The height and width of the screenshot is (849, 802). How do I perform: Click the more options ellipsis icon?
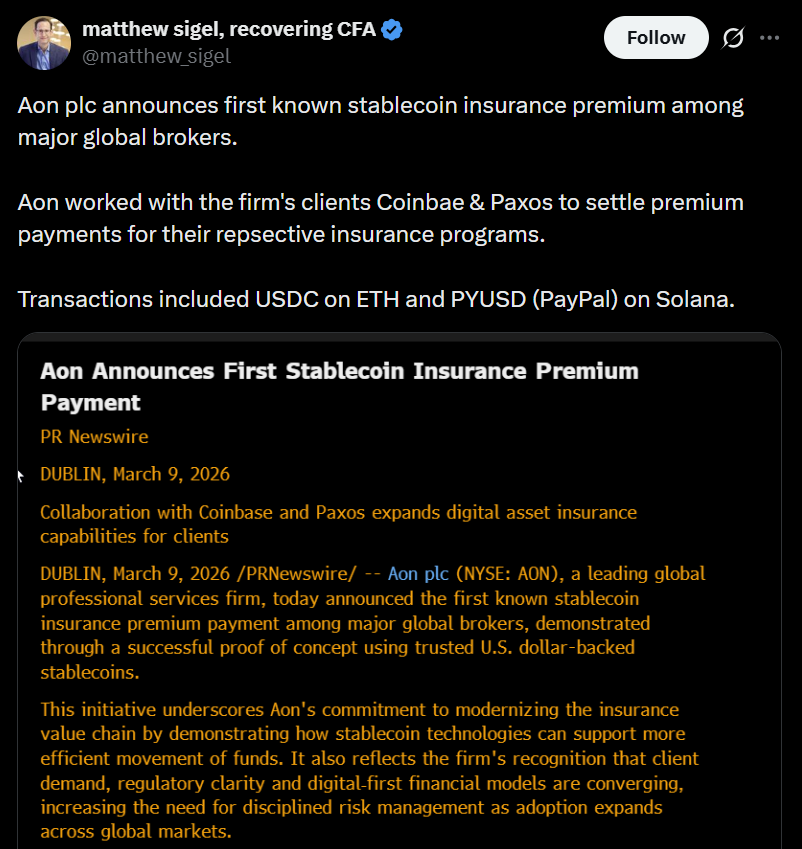(772, 37)
